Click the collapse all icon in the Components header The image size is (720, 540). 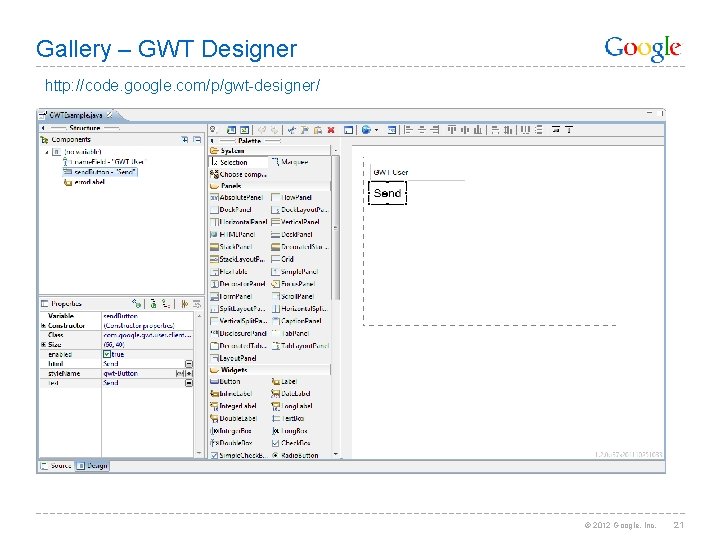click(x=197, y=139)
